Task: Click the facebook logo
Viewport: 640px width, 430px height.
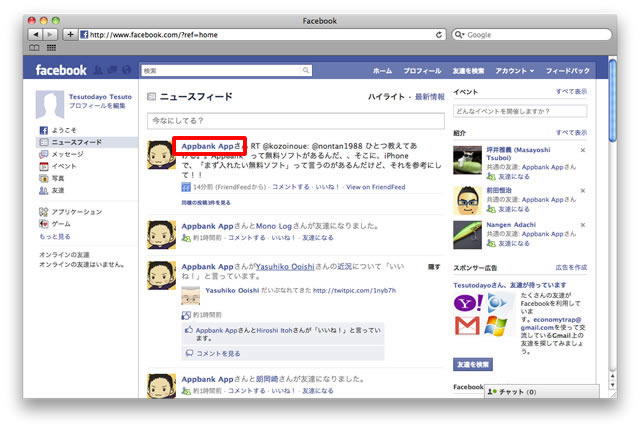Action: coord(61,70)
